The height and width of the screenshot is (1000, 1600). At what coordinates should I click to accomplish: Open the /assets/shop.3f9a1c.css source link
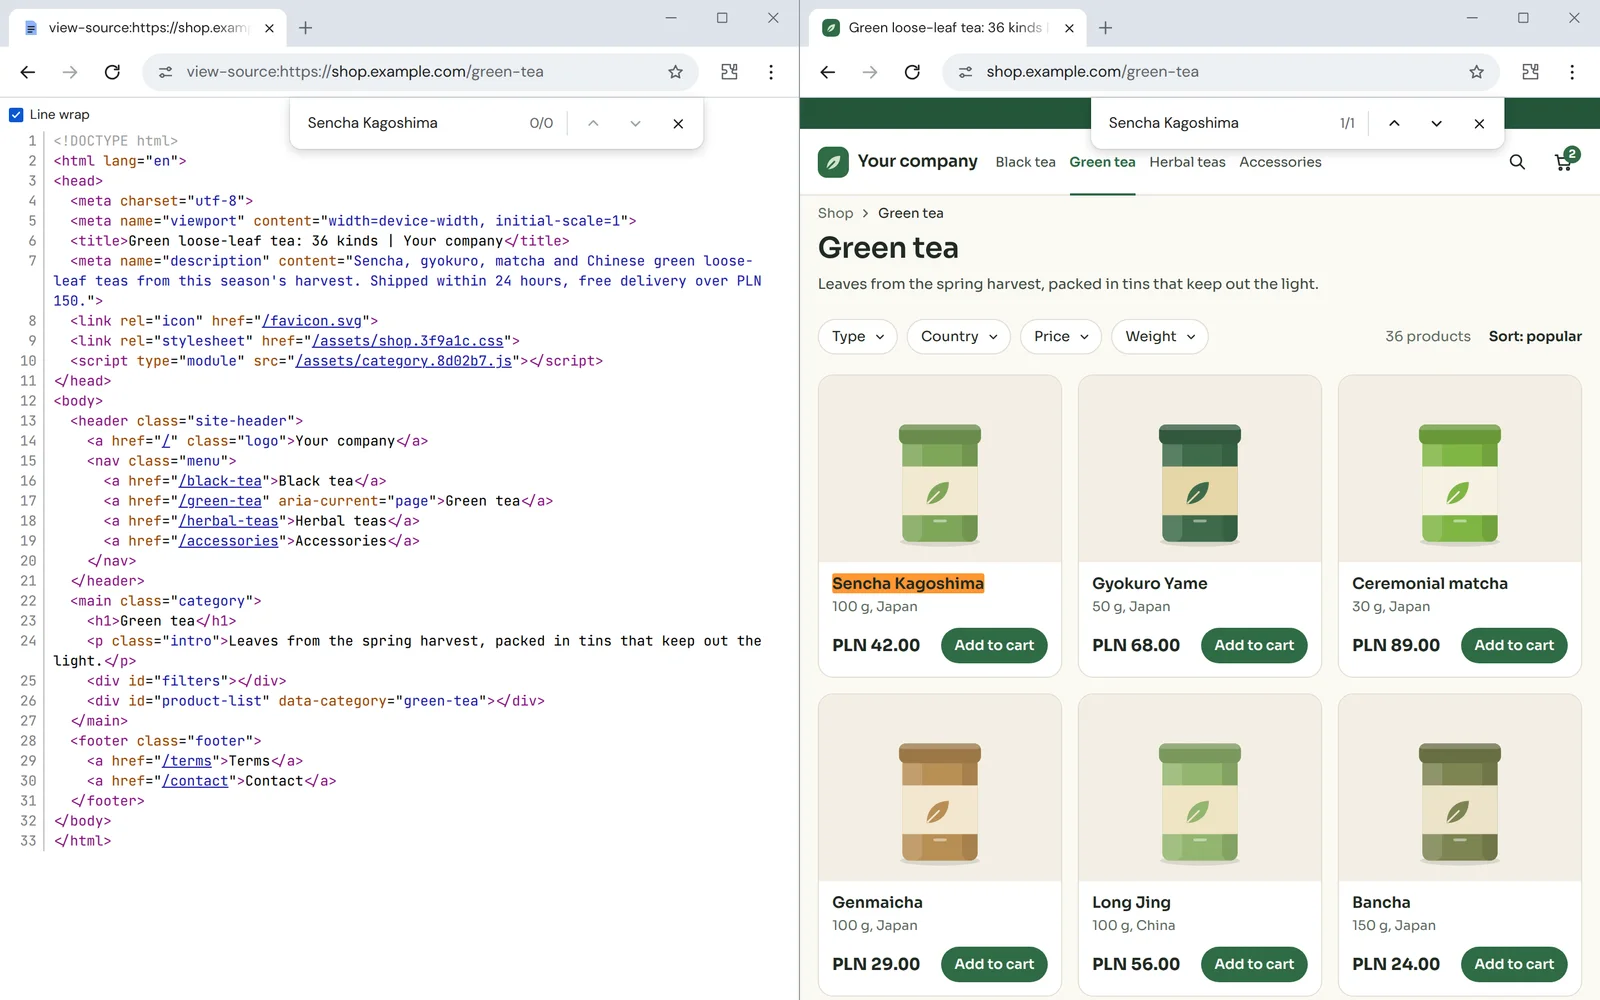pyautogui.click(x=408, y=341)
